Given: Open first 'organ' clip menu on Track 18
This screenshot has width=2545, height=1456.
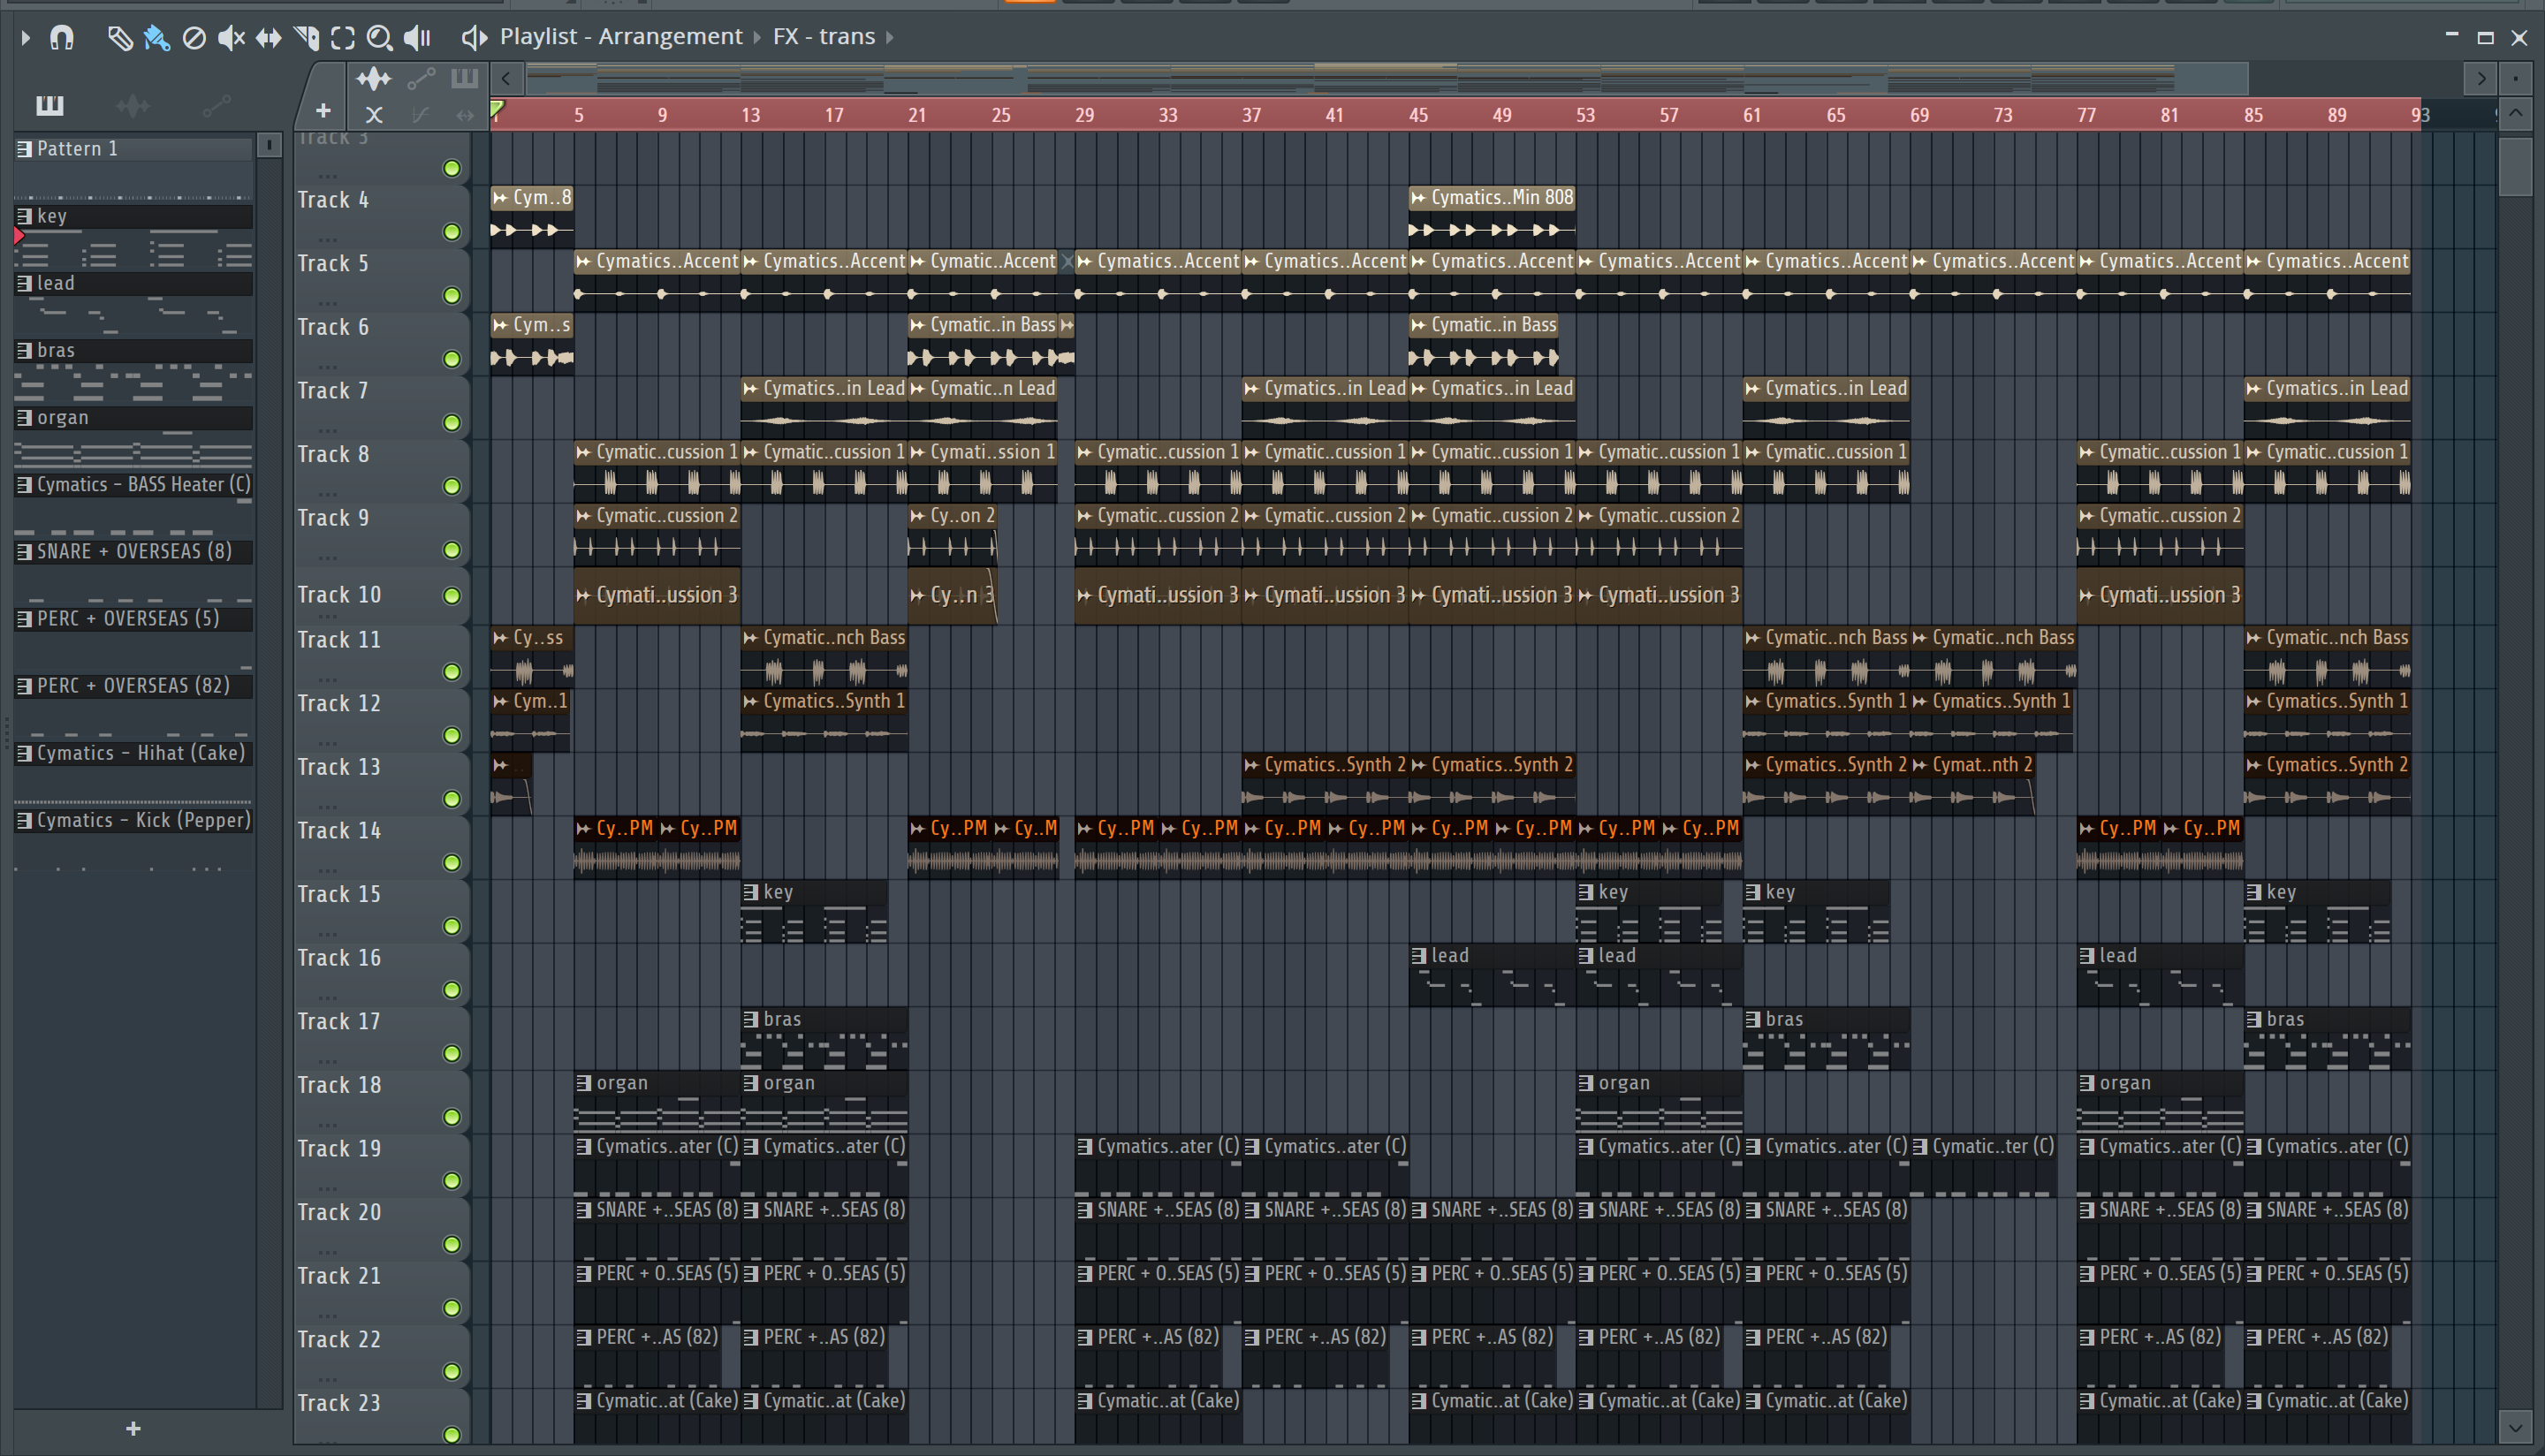Looking at the screenshot, I should pyautogui.click(x=583, y=1083).
